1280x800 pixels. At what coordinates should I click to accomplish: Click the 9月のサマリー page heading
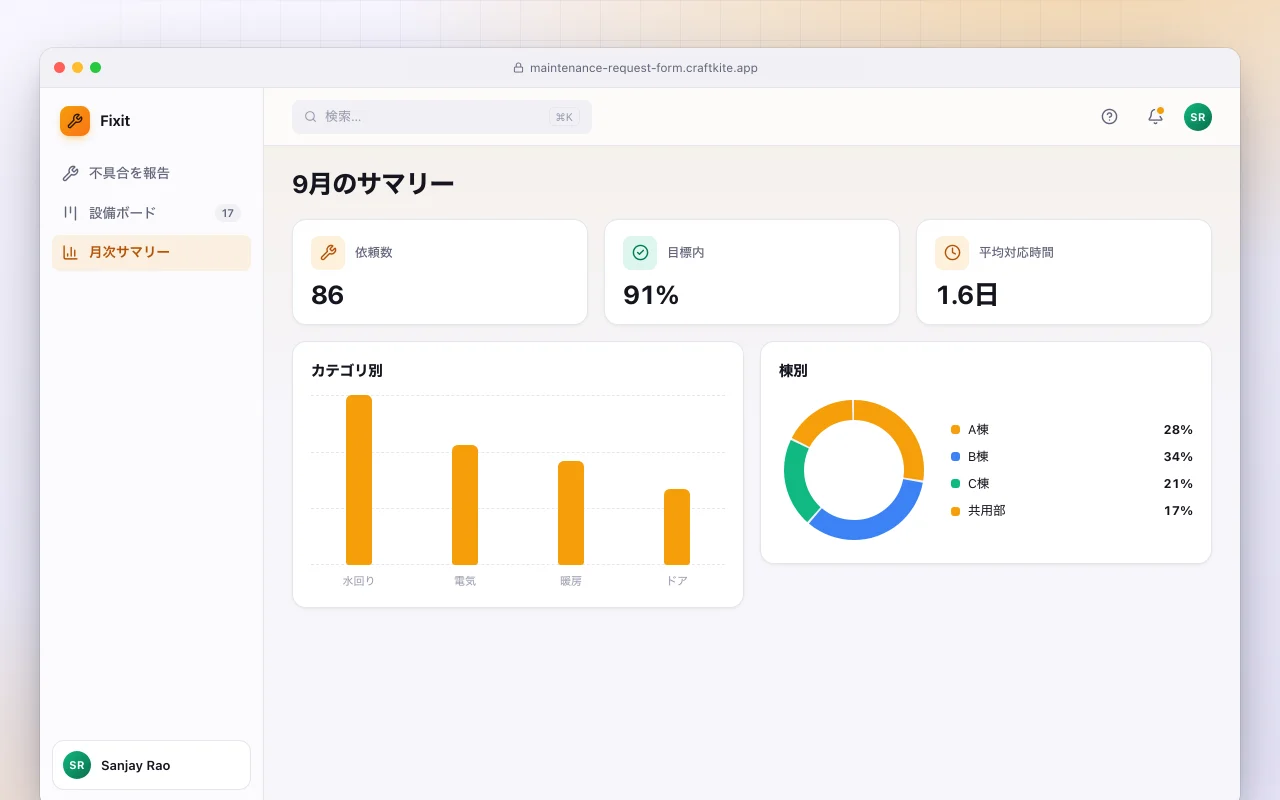click(x=373, y=184)
